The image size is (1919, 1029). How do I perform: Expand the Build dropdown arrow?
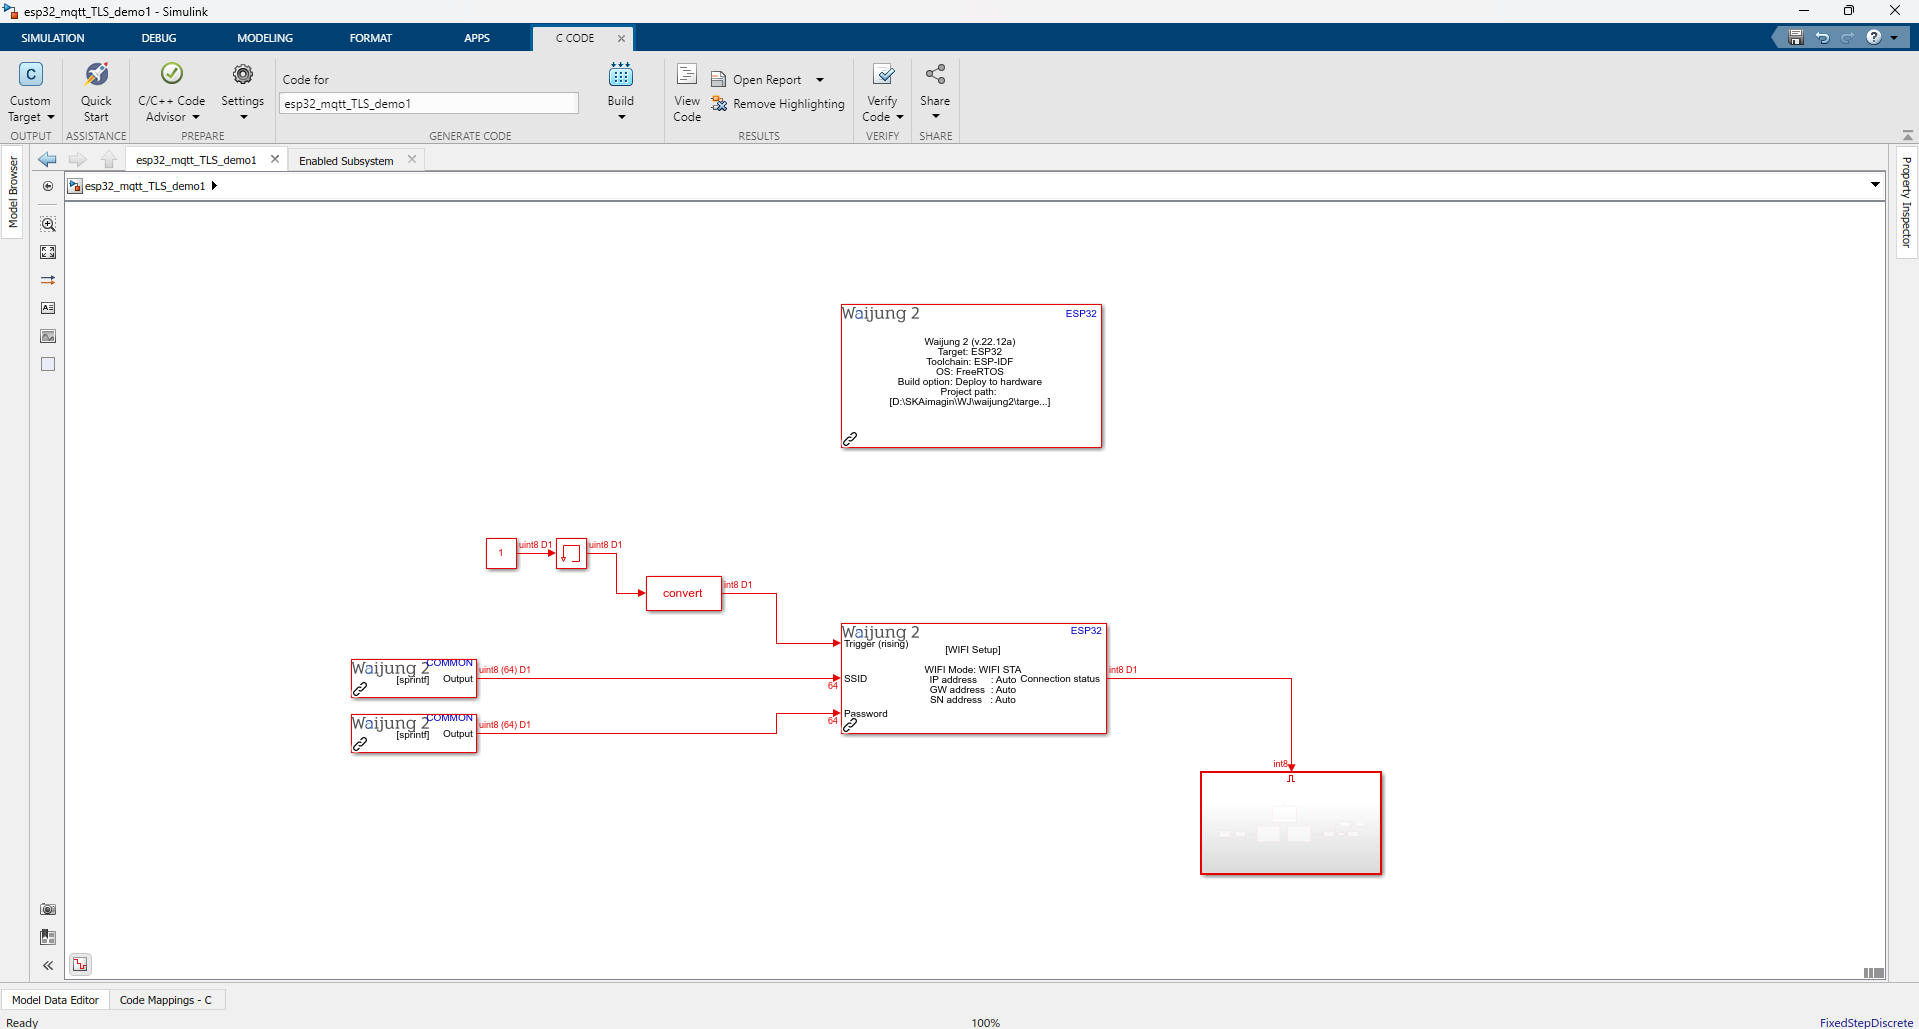(621, 118)
